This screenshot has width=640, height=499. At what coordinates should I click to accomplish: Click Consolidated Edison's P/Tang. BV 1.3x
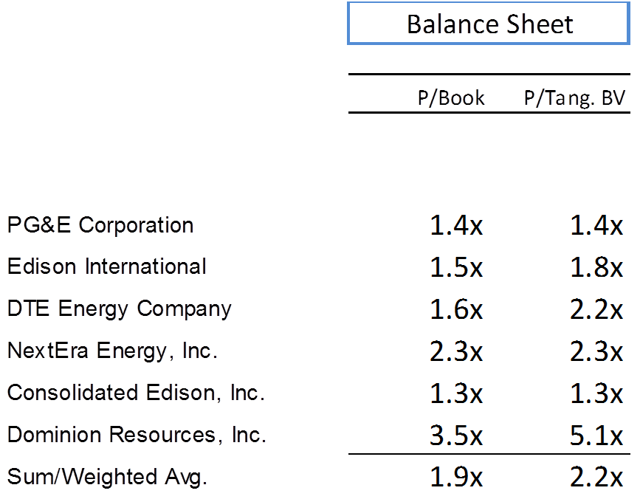[596, 393]
